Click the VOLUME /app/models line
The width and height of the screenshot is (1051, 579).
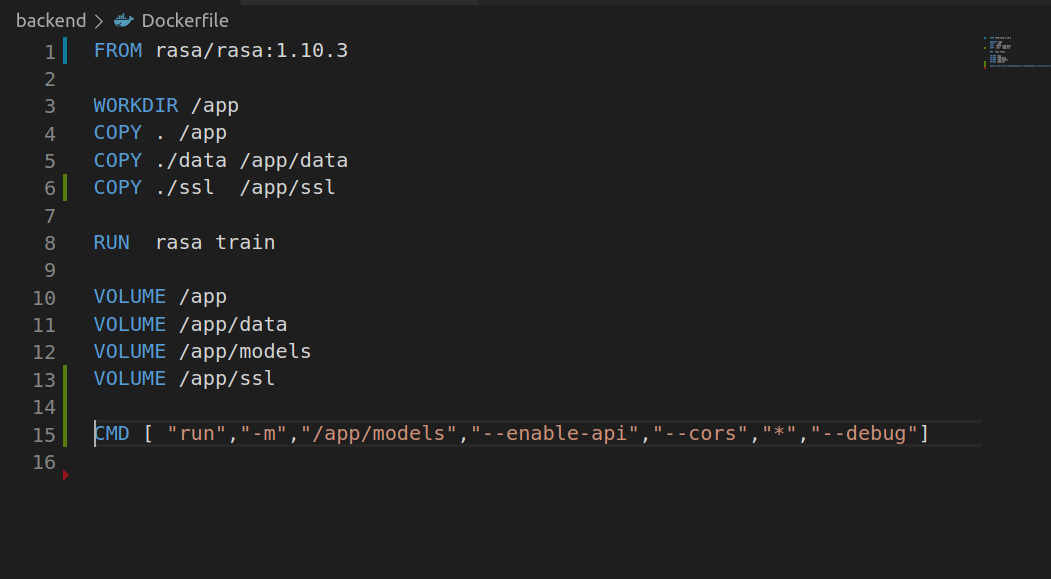pos(202,351)
